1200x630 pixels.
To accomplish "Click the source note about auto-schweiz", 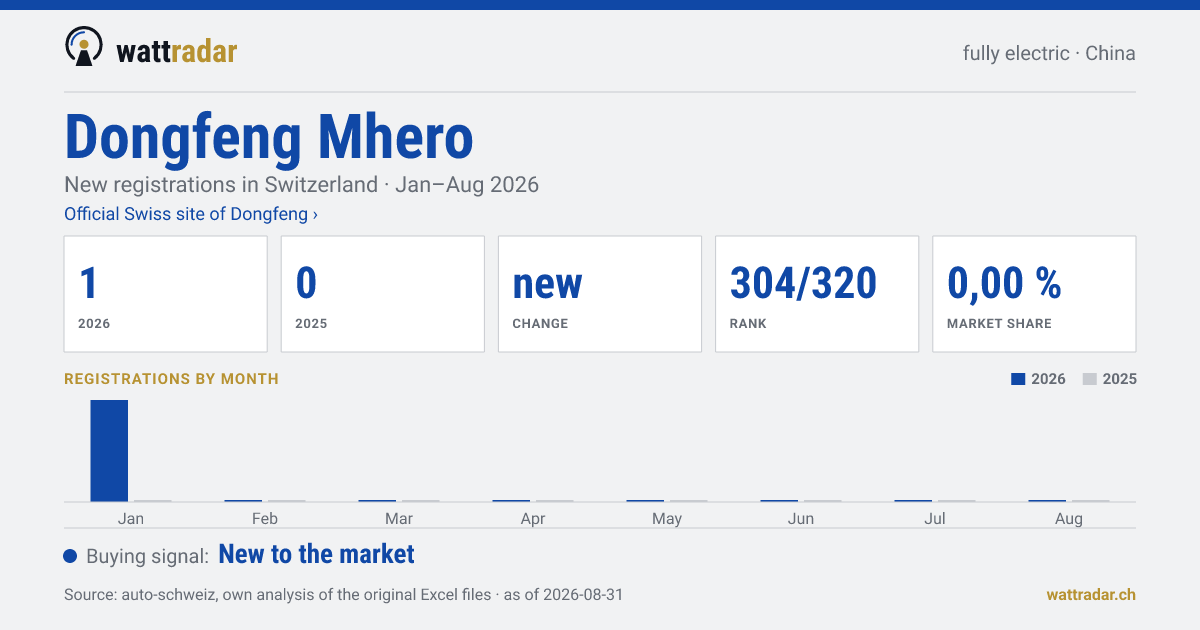I will click(x=343, y=594).
